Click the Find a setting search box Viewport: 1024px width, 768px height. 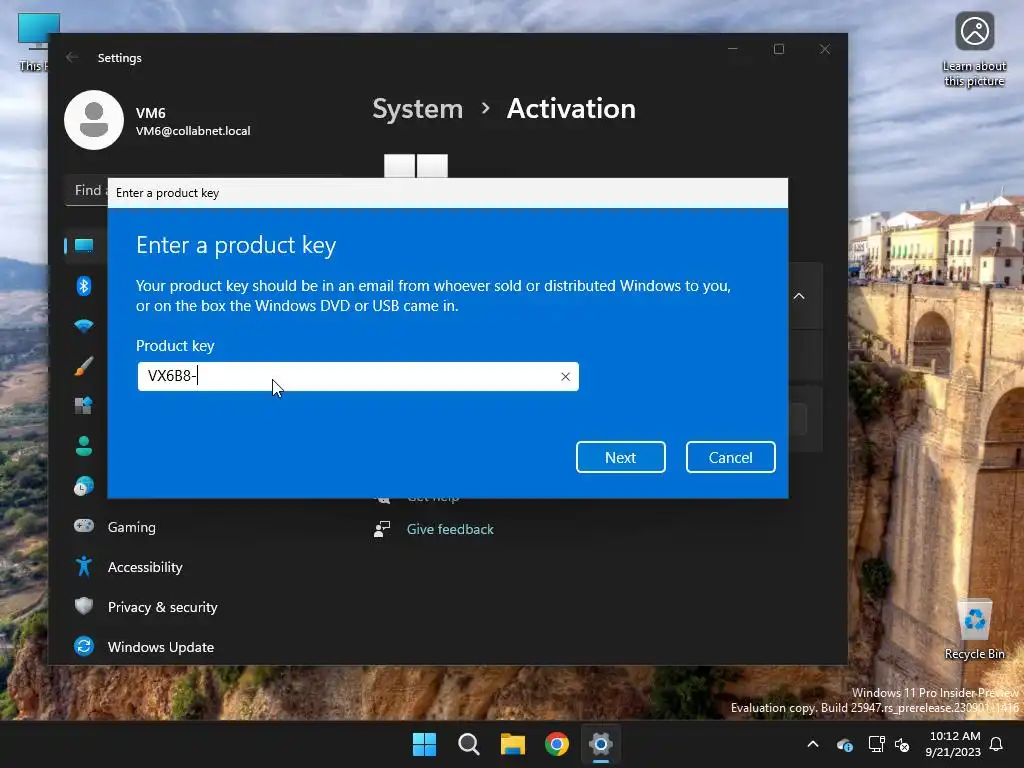point(87,191)
